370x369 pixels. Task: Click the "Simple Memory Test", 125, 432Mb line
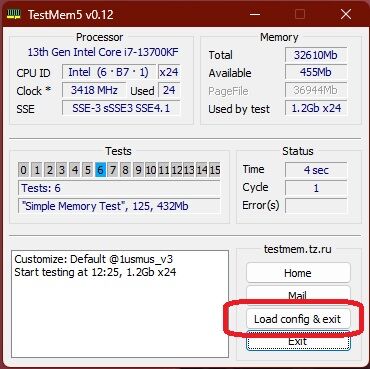click(119, 206)
